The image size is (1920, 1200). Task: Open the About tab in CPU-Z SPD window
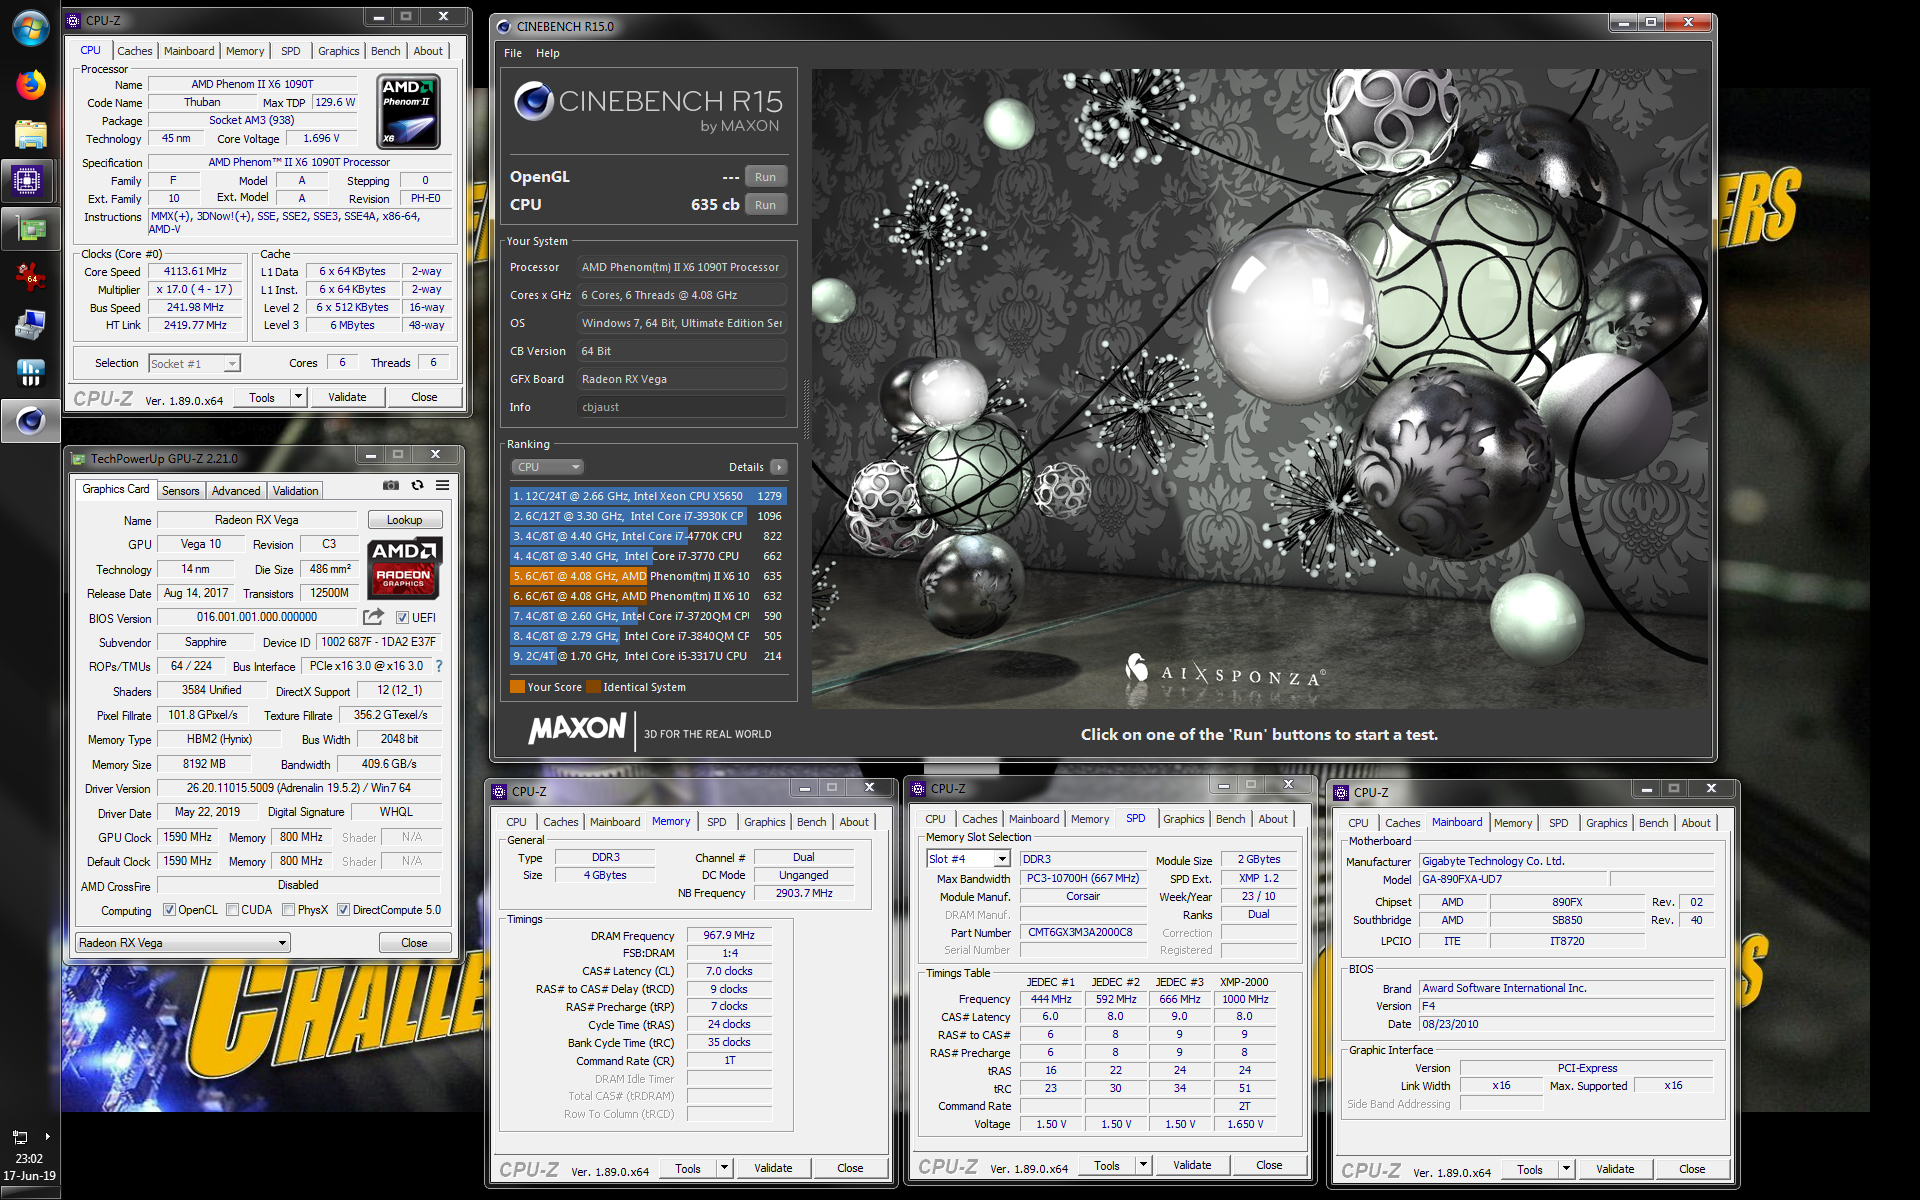point(1273,819)
